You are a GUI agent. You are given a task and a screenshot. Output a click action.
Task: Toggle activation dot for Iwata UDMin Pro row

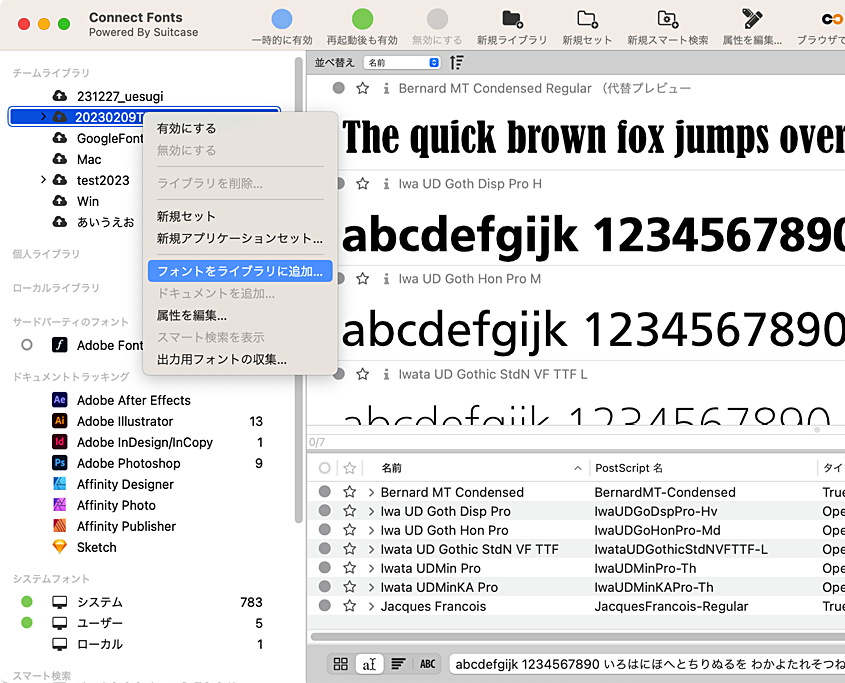(x=324, y=567)
